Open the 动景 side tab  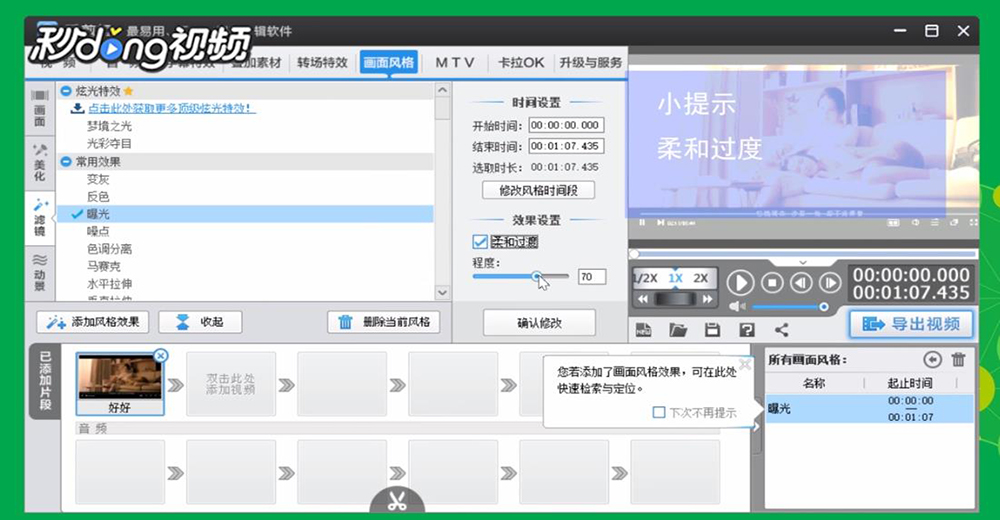click(x=40, y=272)
